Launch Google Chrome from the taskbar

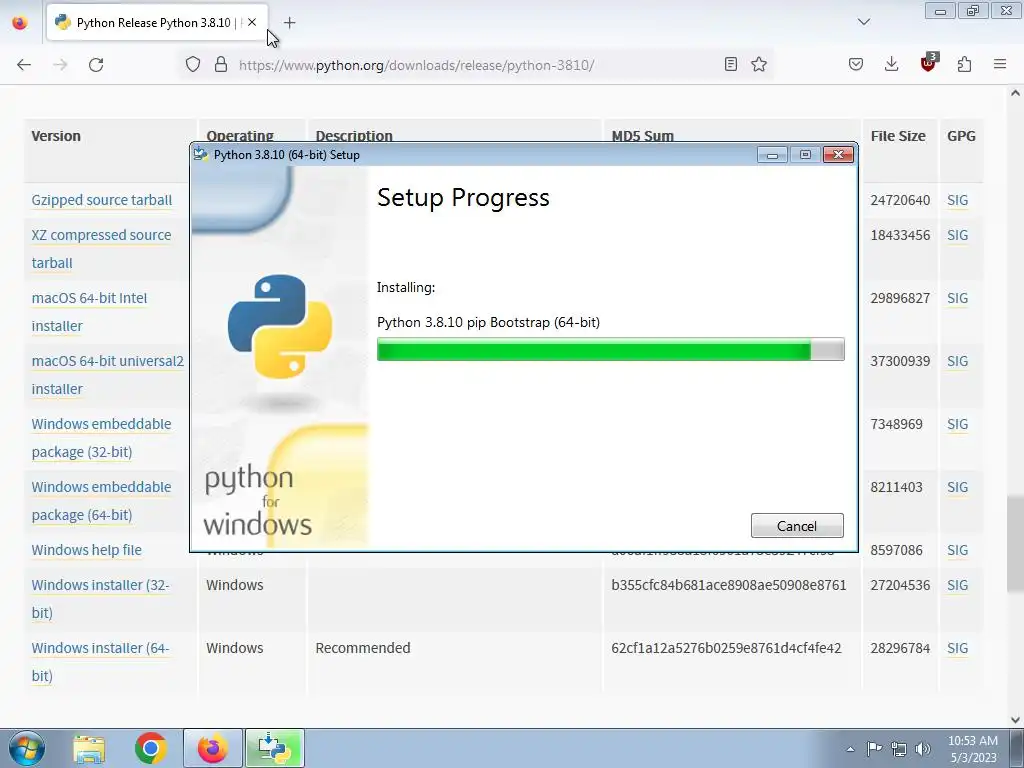[151, 748]
